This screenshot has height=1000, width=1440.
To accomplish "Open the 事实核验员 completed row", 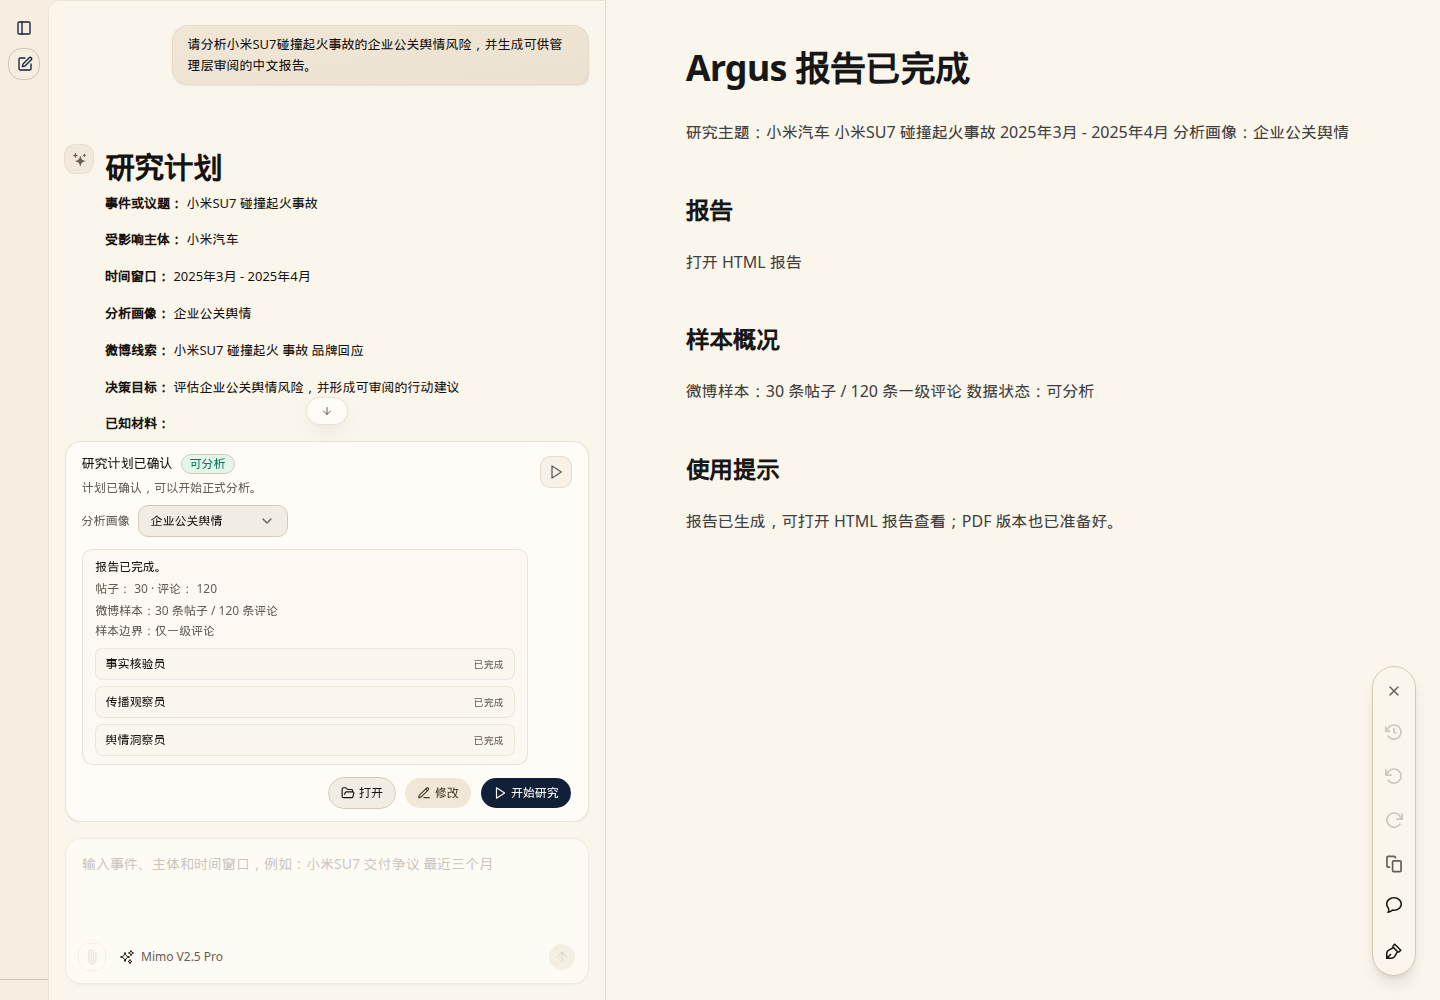I will (x=305, y=664).
